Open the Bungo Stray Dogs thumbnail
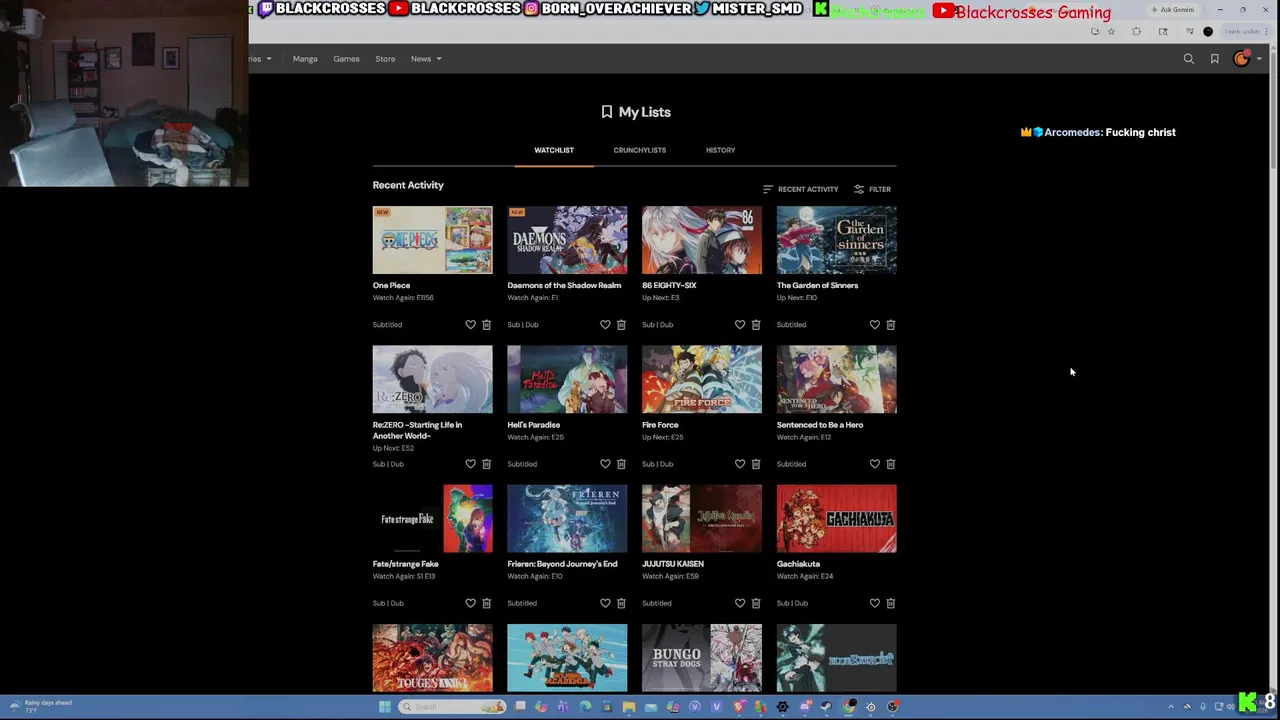The height and width of the screenshot is (720, 1280). [702, 658]
